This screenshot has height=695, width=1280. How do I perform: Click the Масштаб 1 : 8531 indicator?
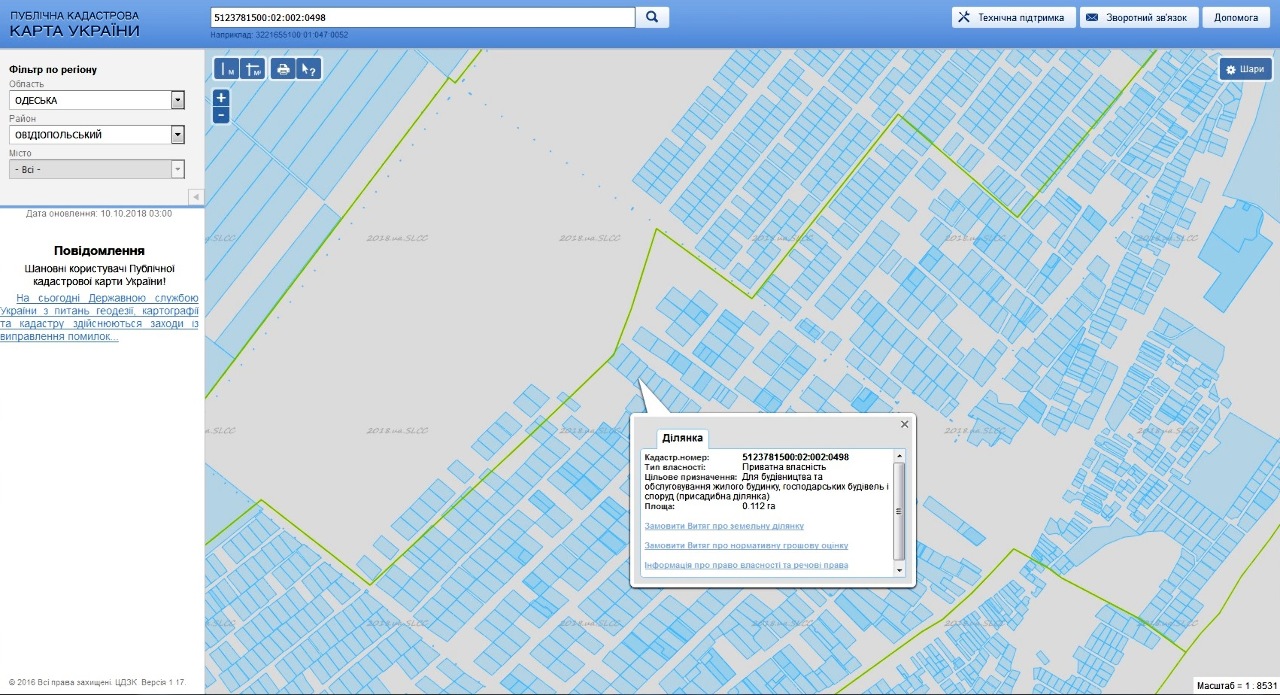coord(1237,686)
